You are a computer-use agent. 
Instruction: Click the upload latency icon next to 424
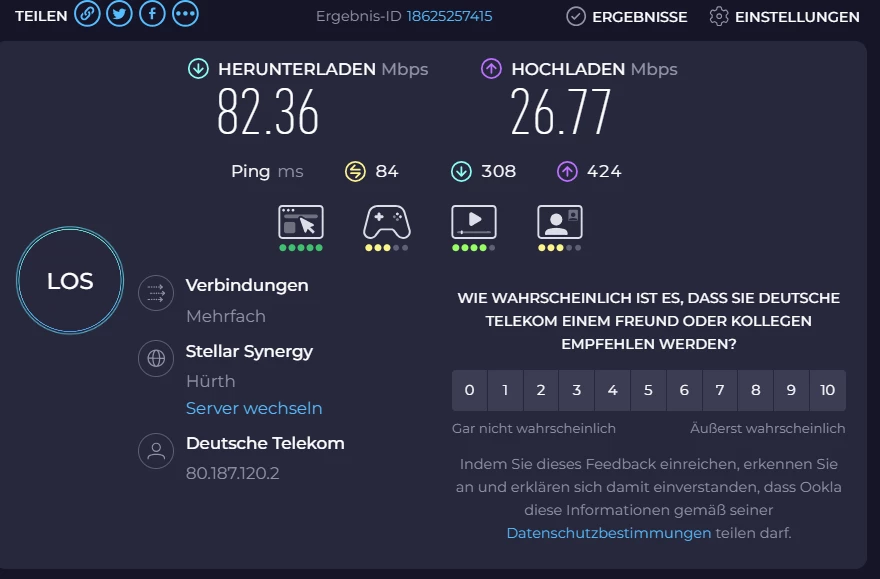point(567,172)
